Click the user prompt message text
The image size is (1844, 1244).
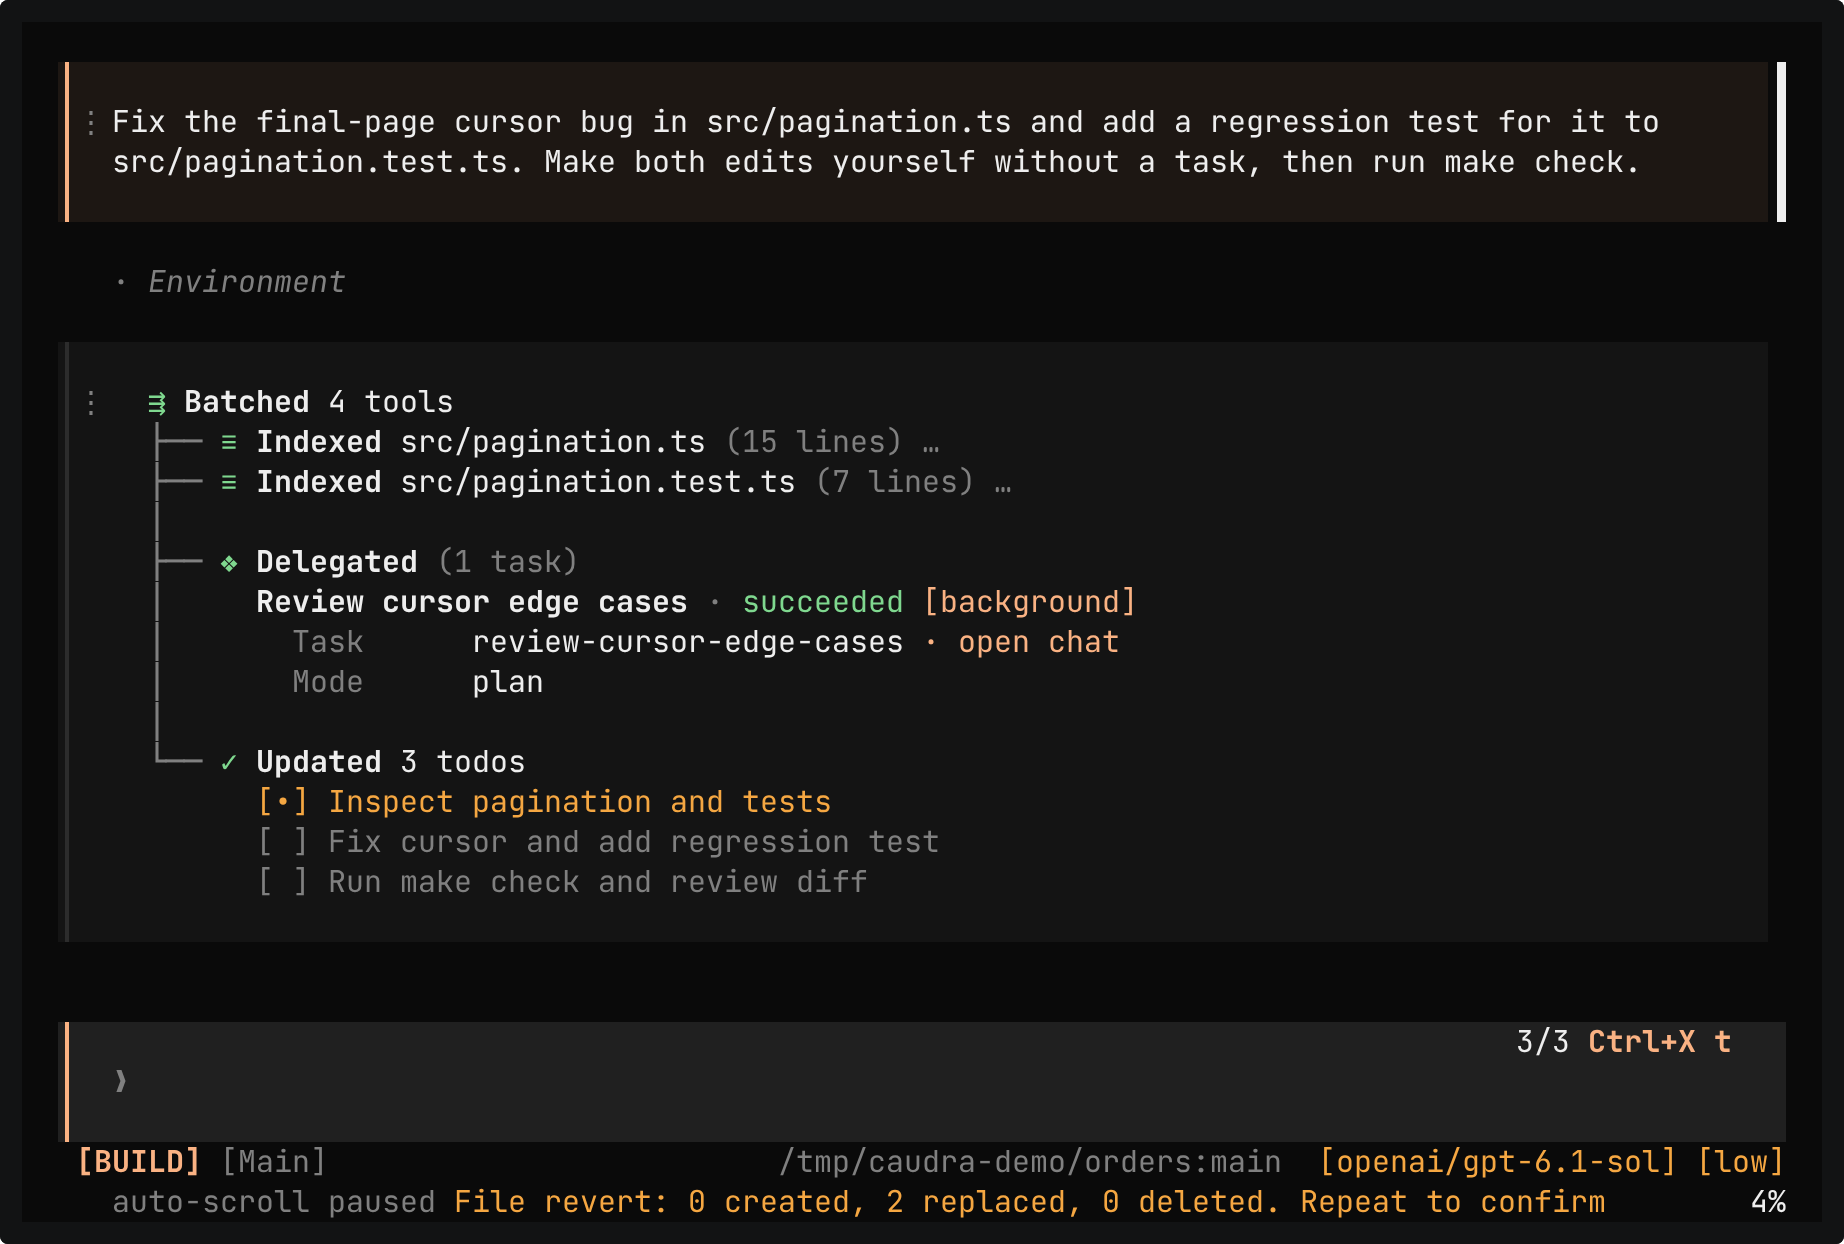point(885,142)
